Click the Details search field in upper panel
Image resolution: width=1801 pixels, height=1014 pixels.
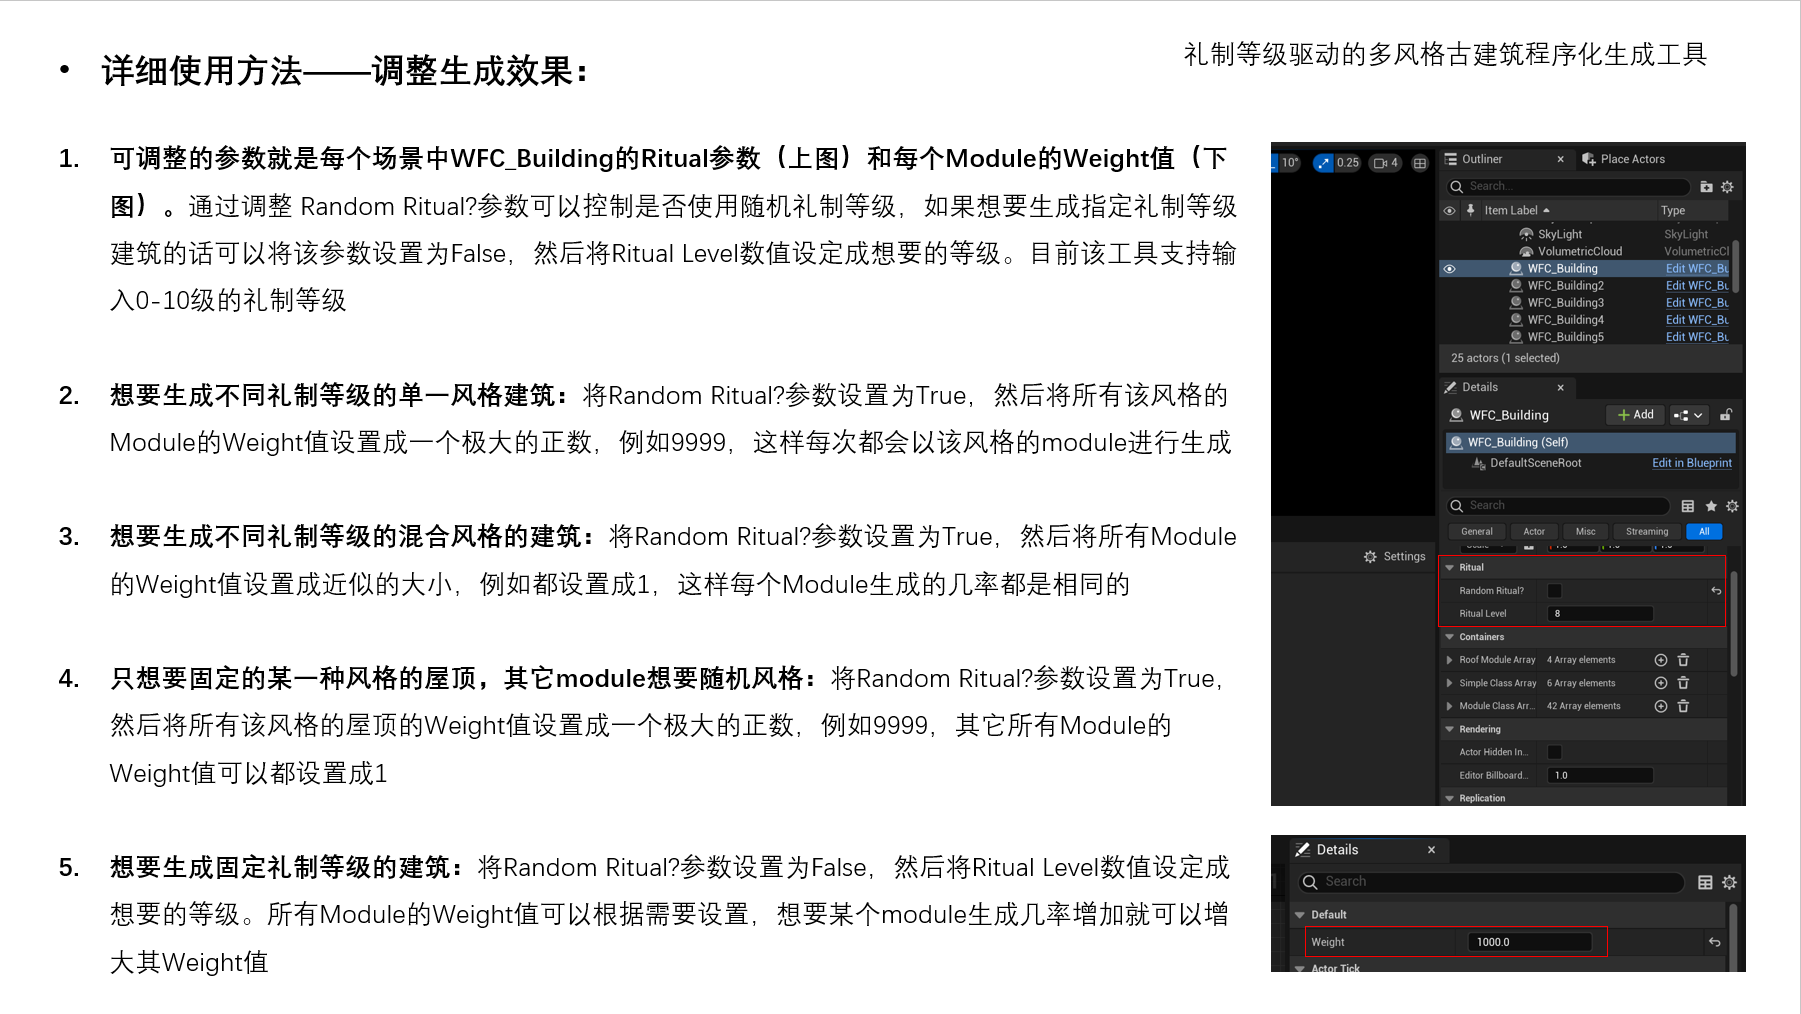point(1558,506)
